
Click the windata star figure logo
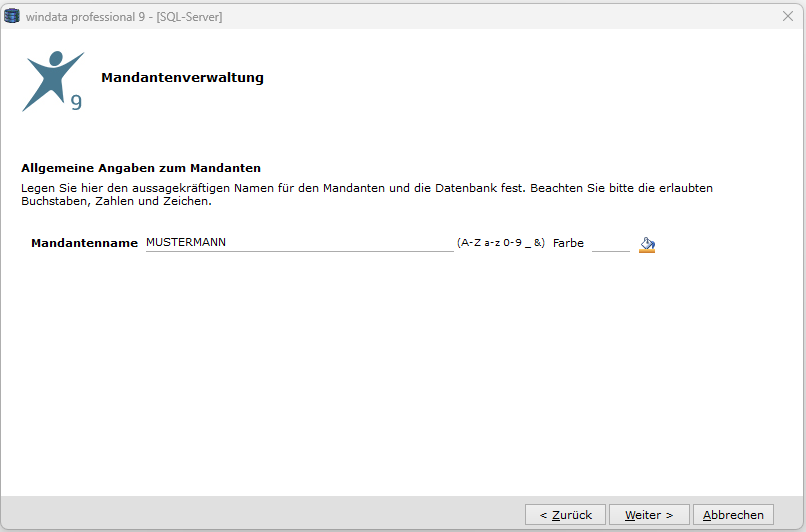click(x=52, y=81)
